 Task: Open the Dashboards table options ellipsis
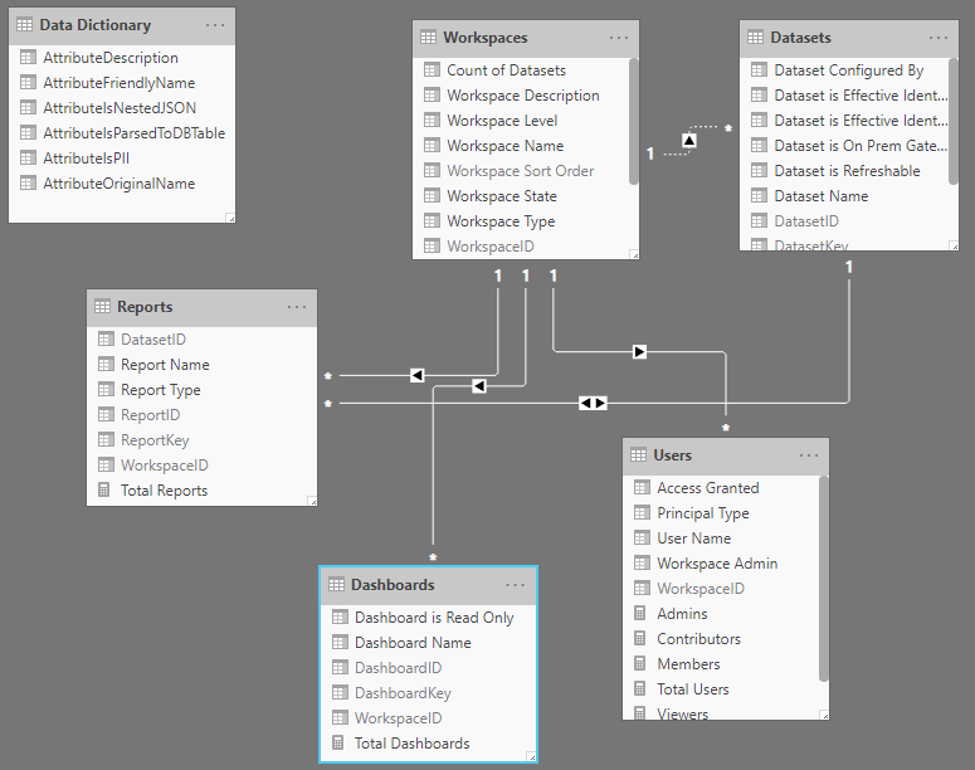click(x=515, y=585)
